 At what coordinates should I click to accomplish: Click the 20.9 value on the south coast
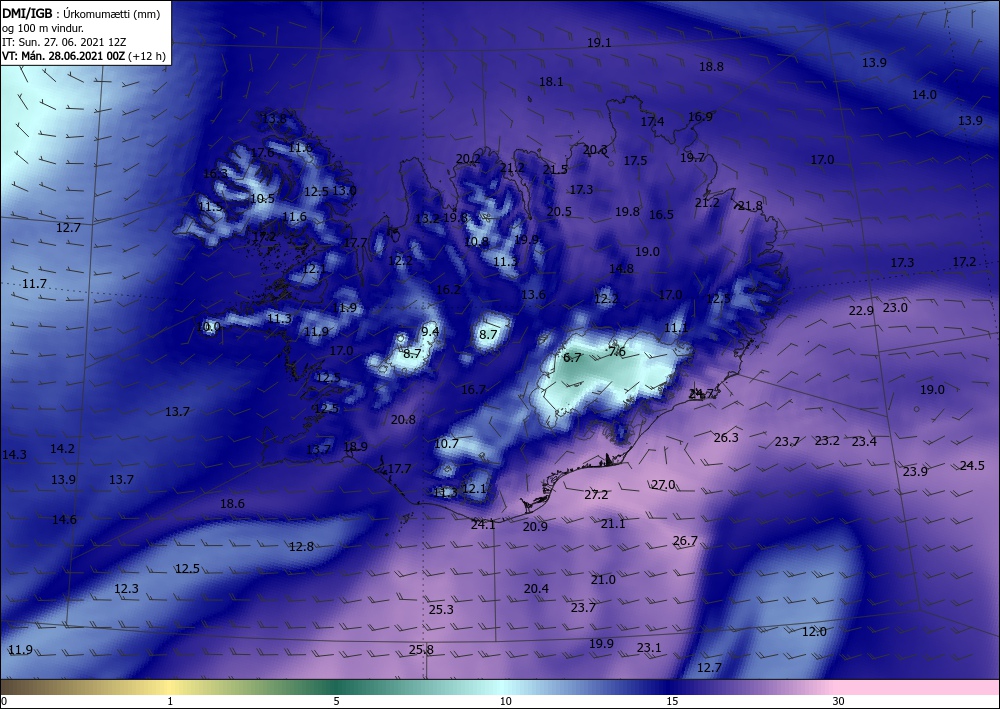pyautogui.click(x=535, y=526)
